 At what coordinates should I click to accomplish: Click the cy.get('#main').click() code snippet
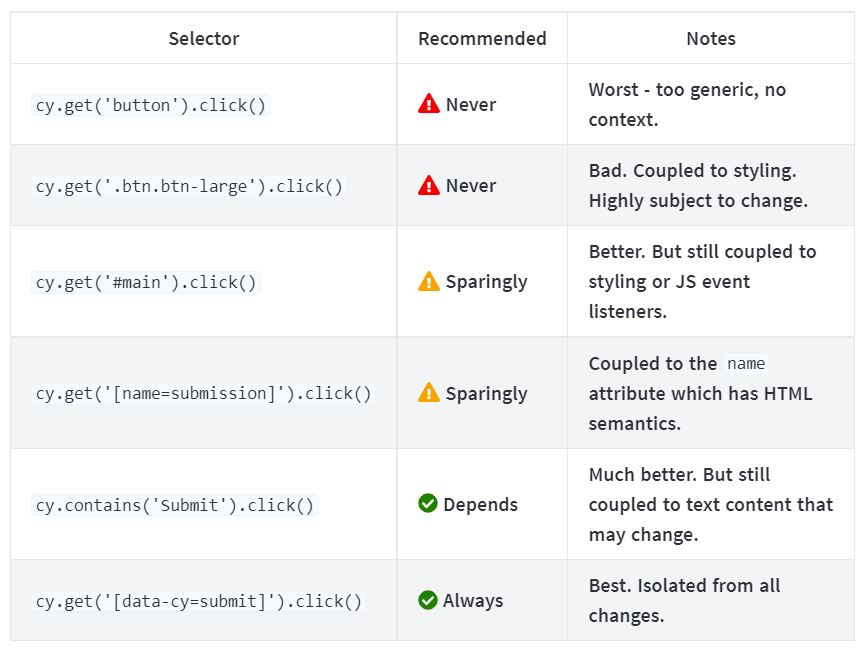147,282
